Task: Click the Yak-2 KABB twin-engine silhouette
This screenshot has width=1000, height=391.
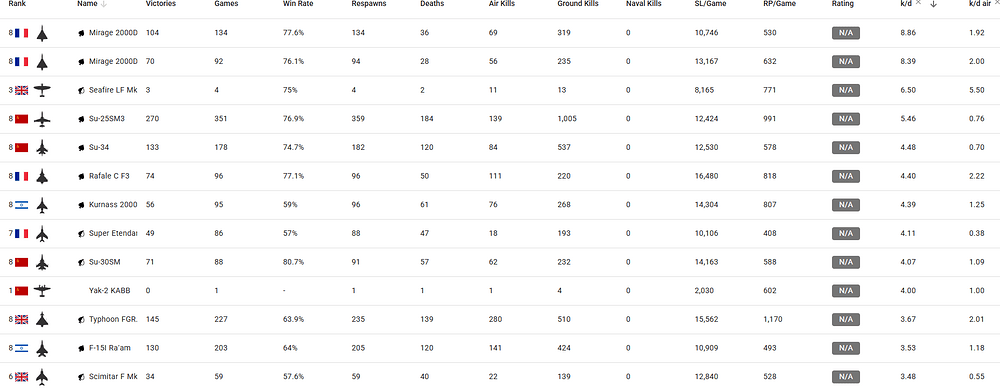Action: (x=42, y=291)
